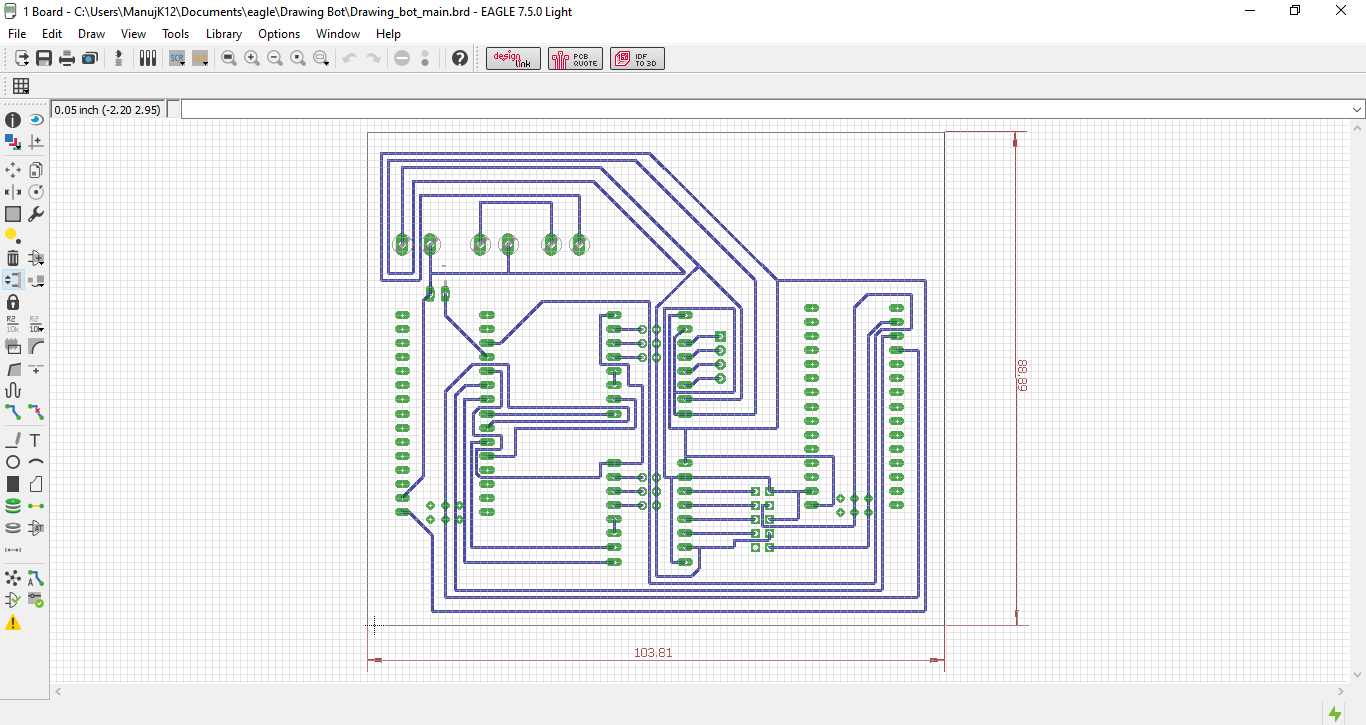Select the Via tool

pyautogui.click(x=12, y=505)
